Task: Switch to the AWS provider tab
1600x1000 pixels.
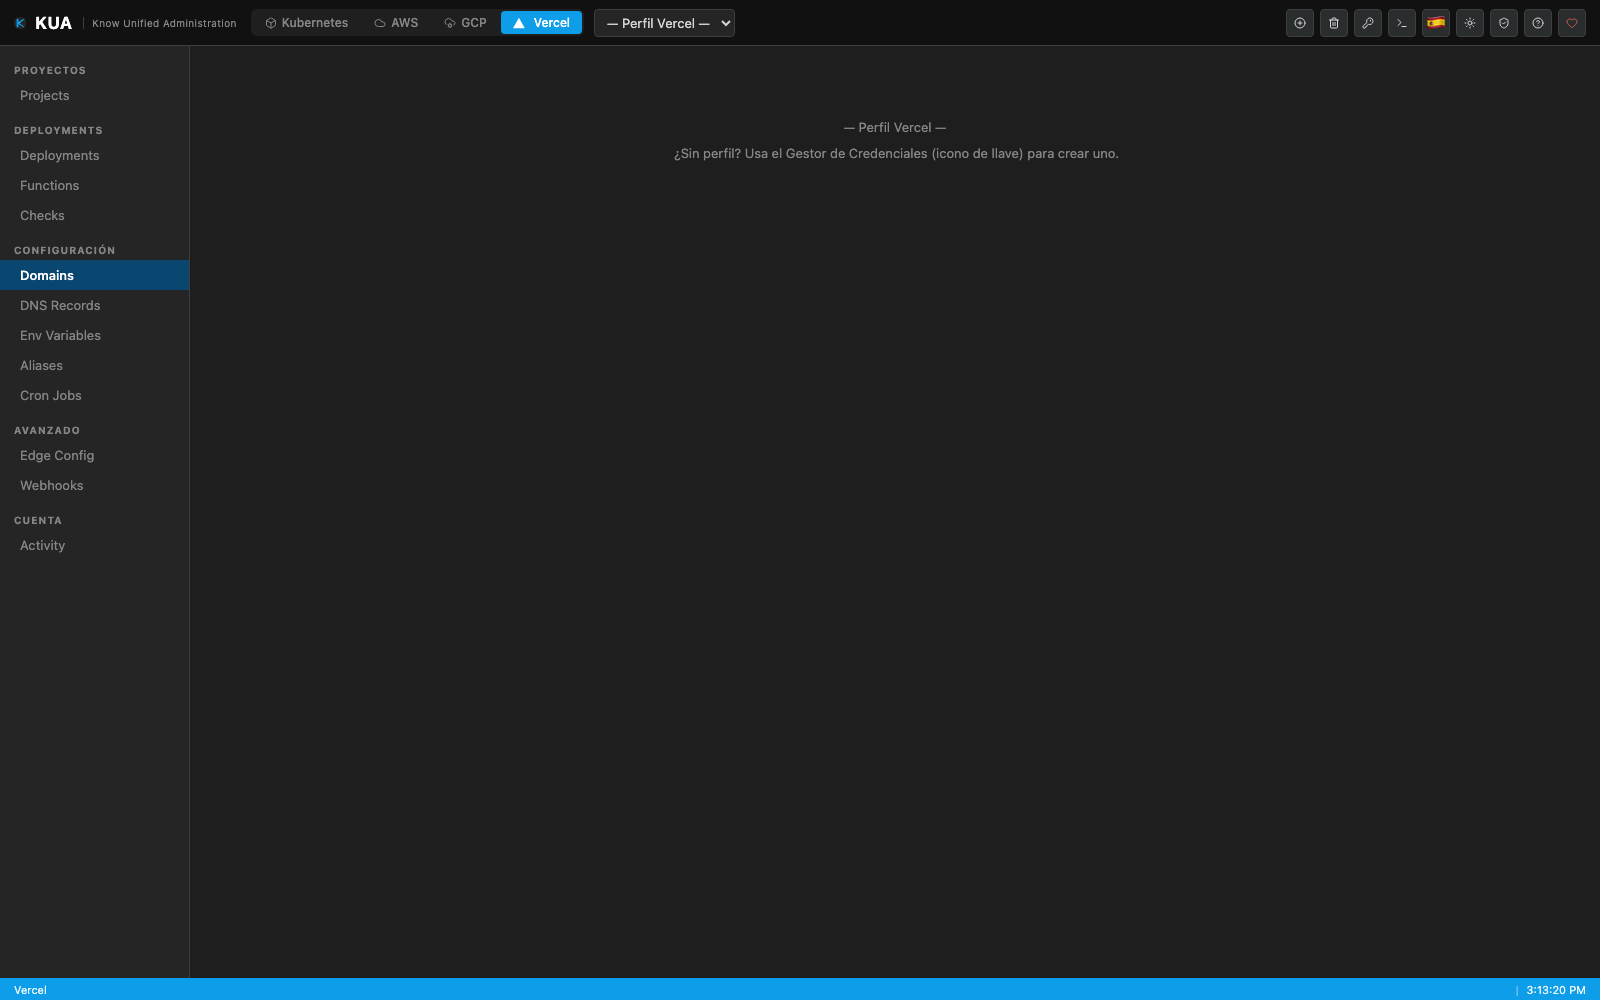Action: [396, 23]
